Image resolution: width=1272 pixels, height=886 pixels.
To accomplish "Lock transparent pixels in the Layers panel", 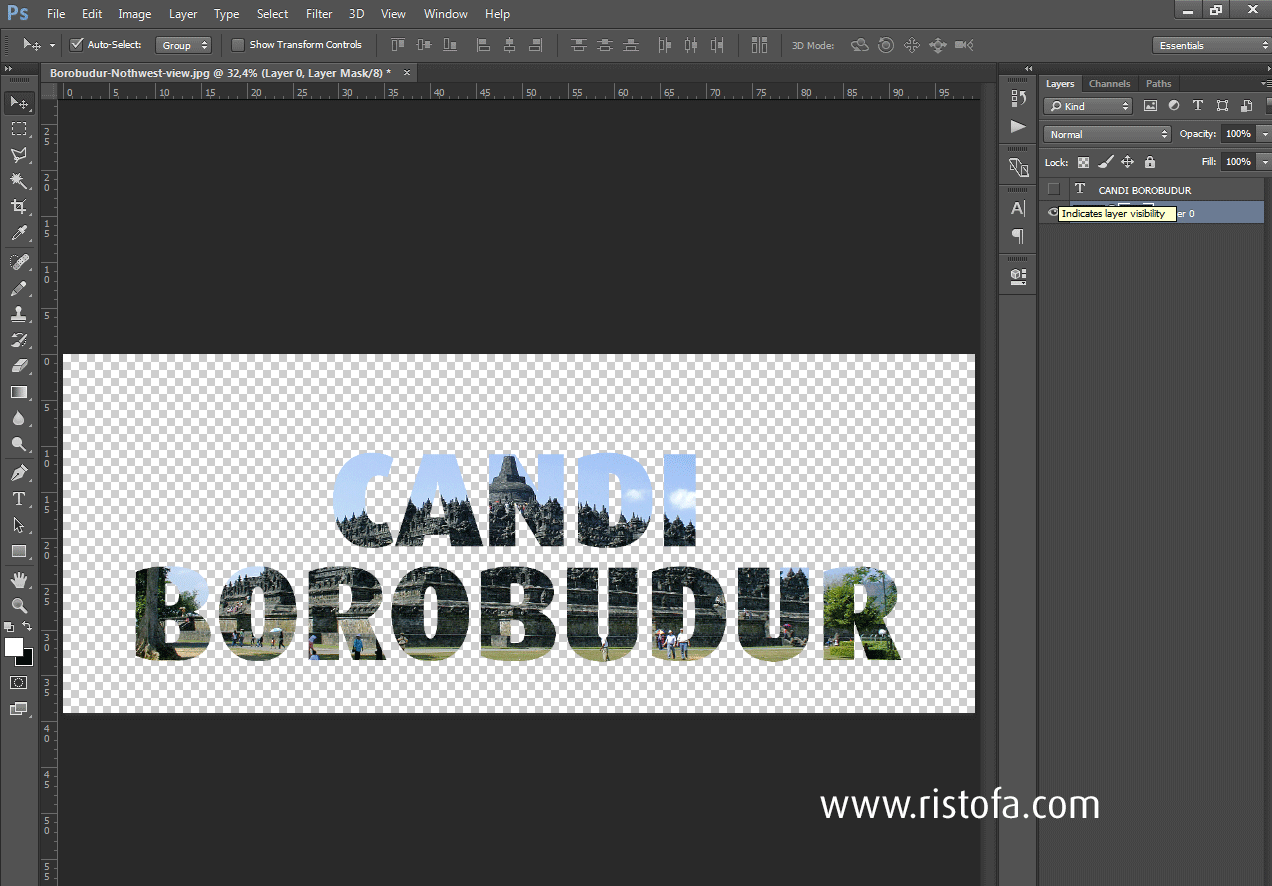I will coord(1083,161).
